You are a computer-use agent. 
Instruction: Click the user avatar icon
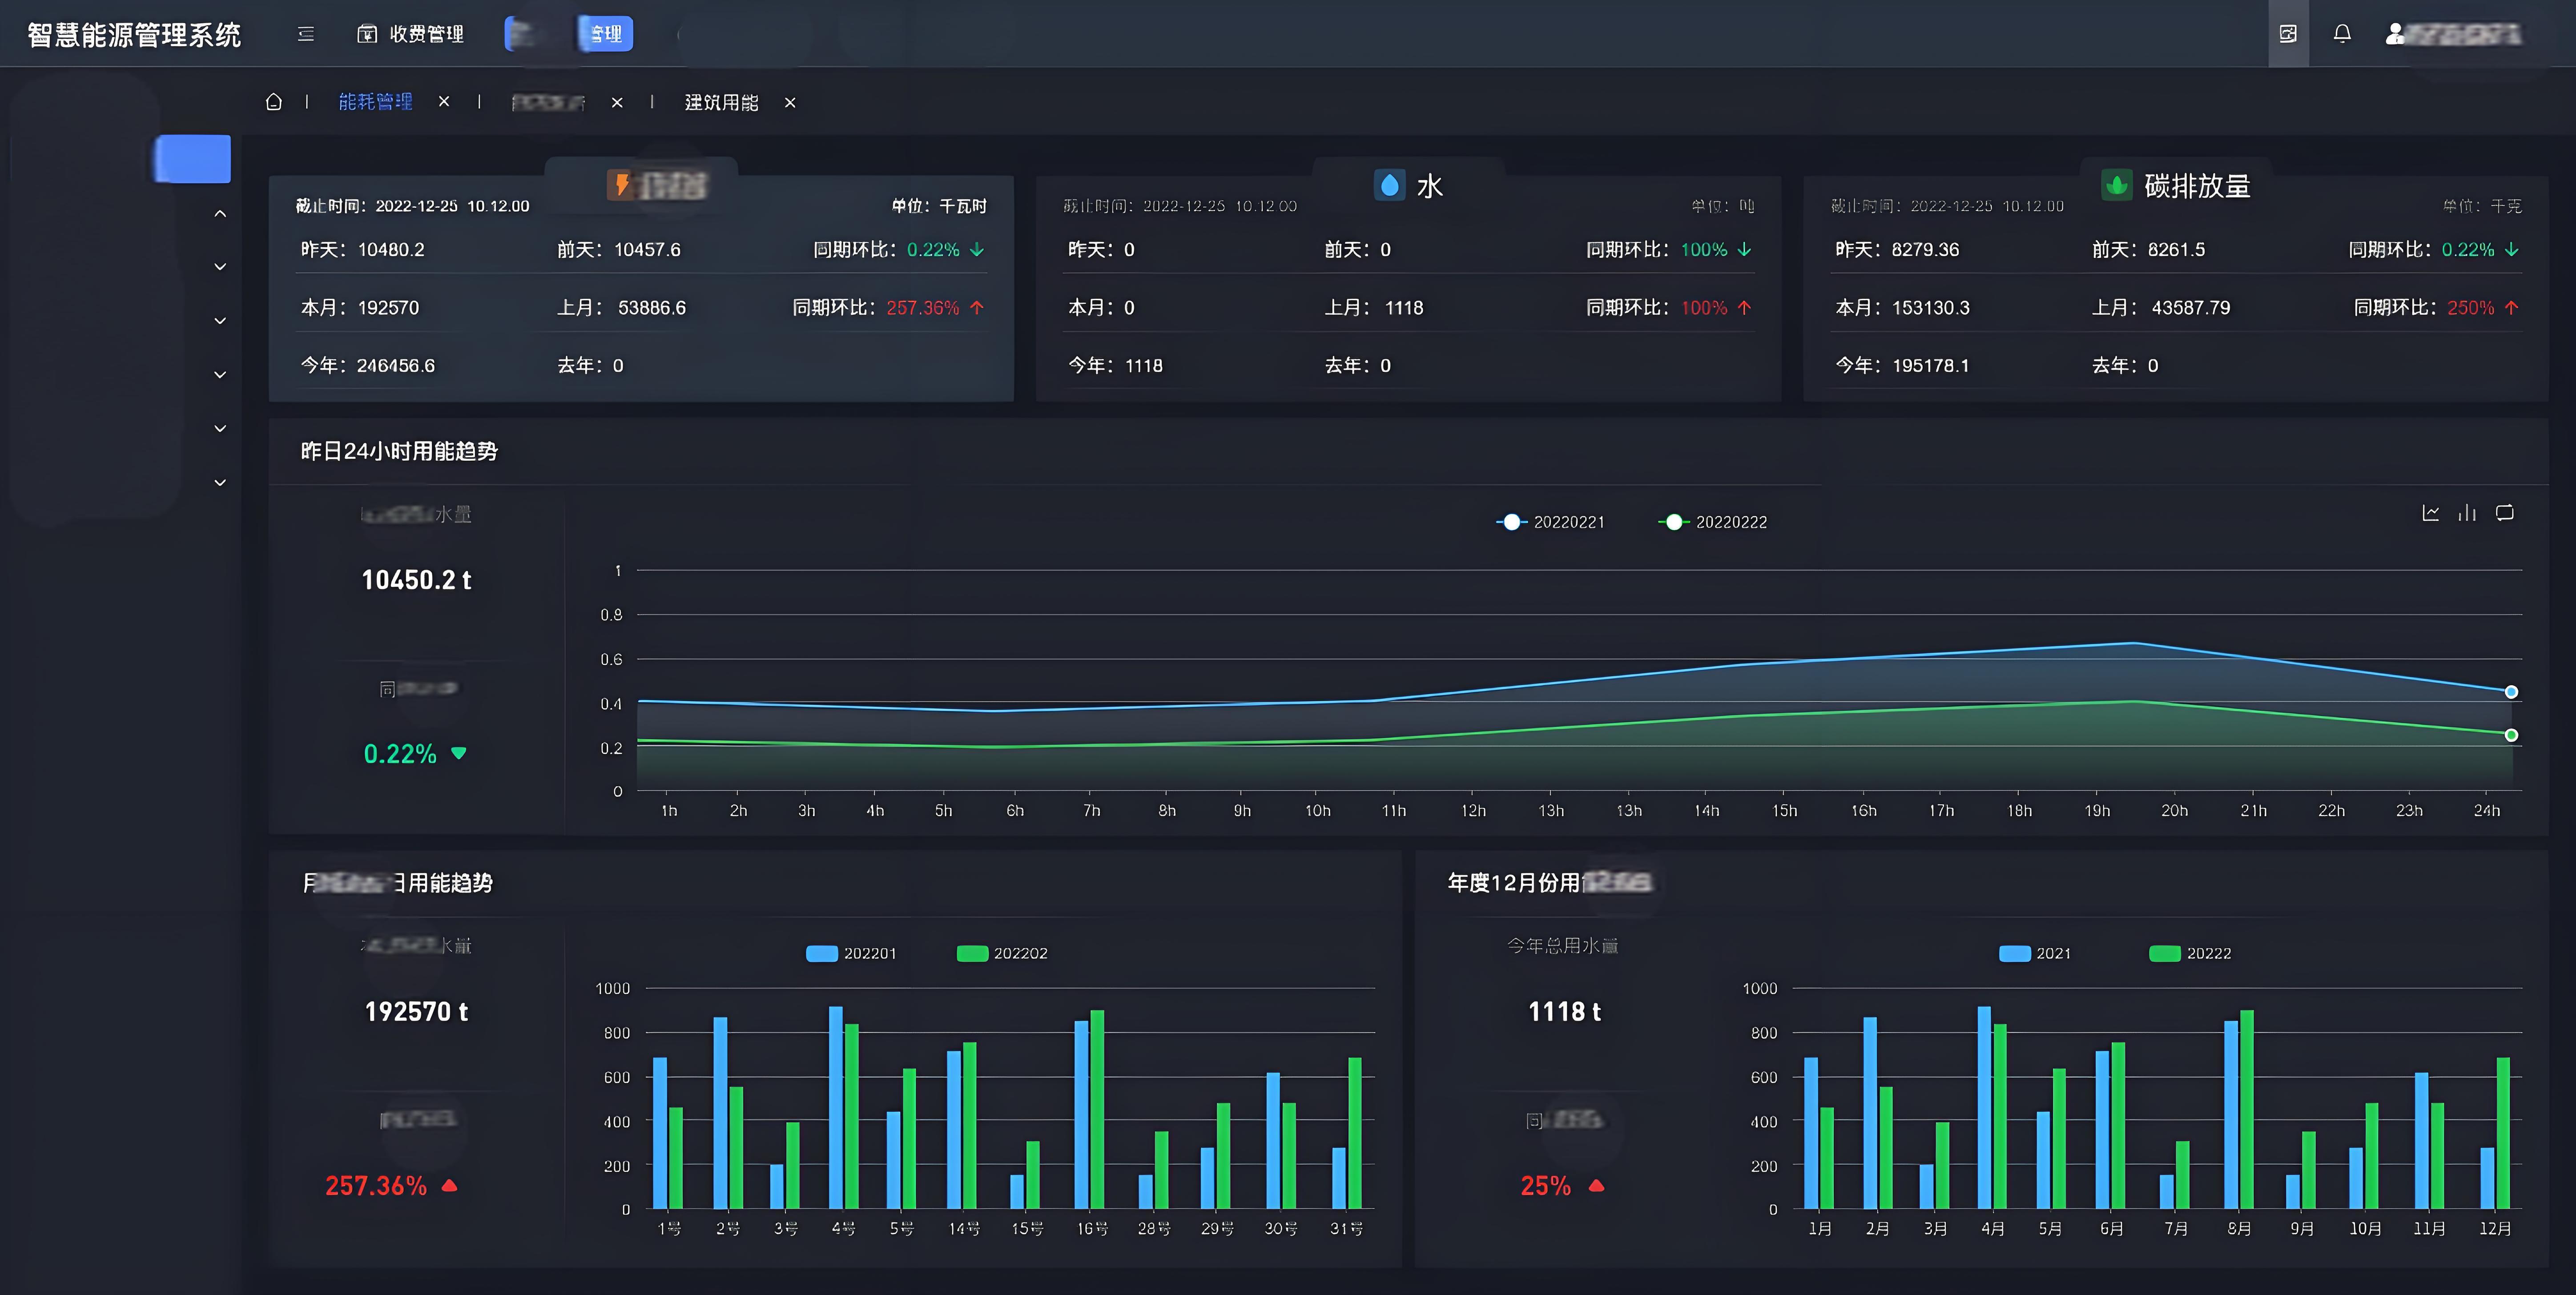[2395, 34]
